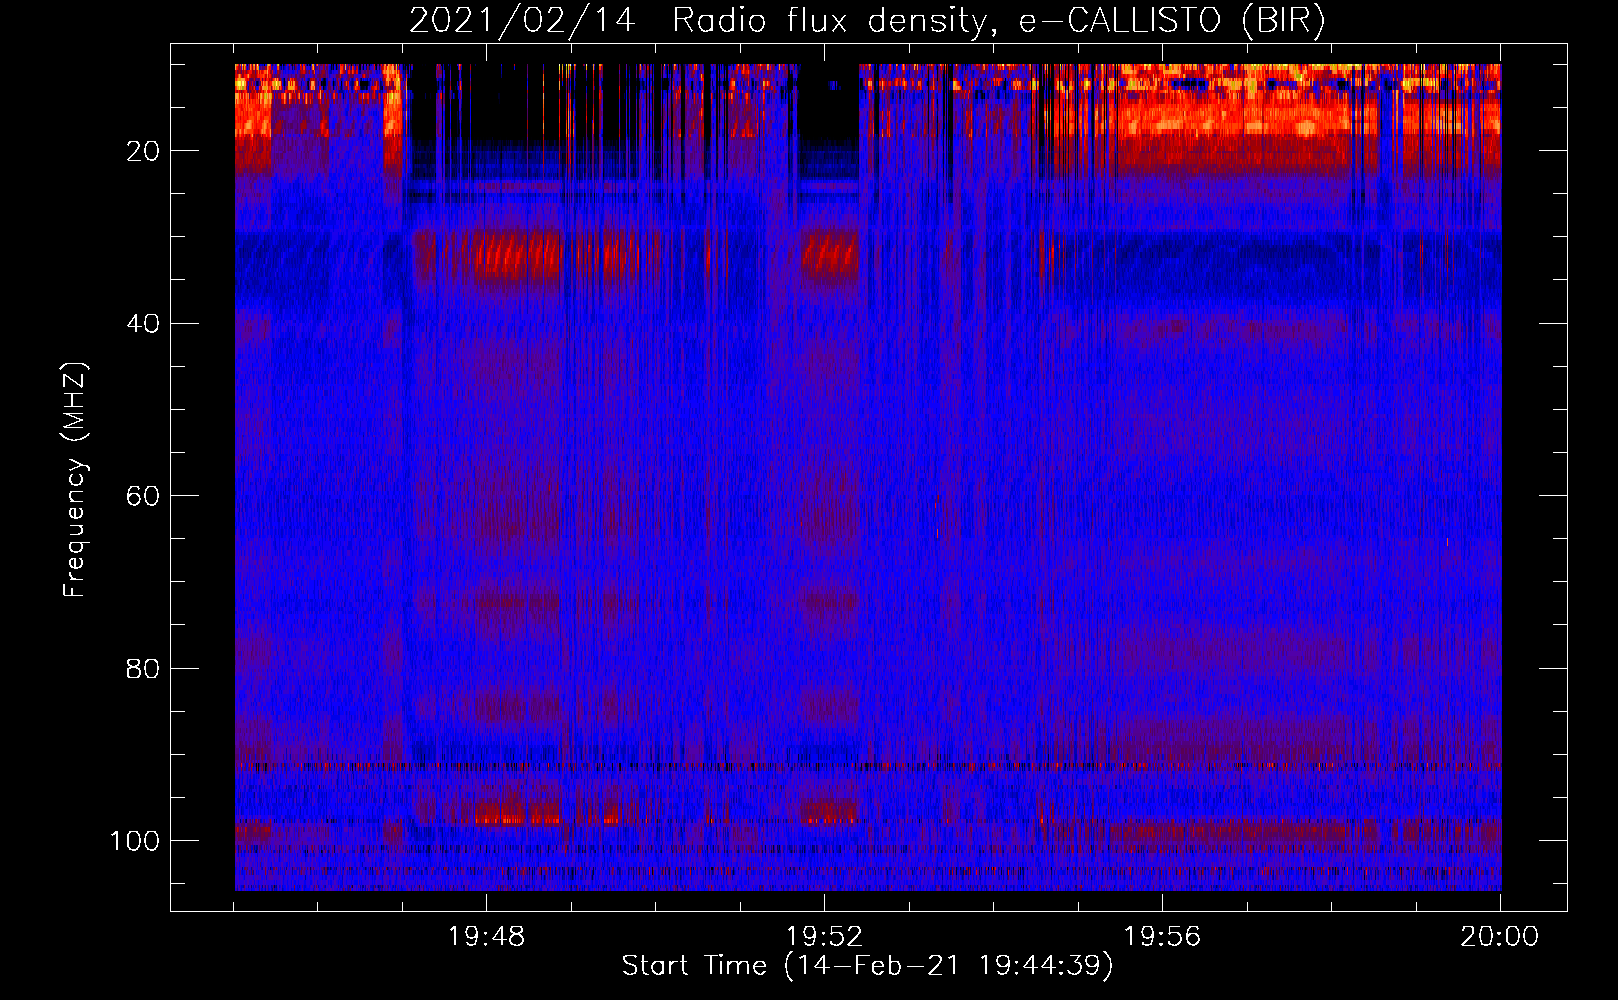Click the 20:00 time tick label
This screenshot has height=1000, width=1618.
1499,937
